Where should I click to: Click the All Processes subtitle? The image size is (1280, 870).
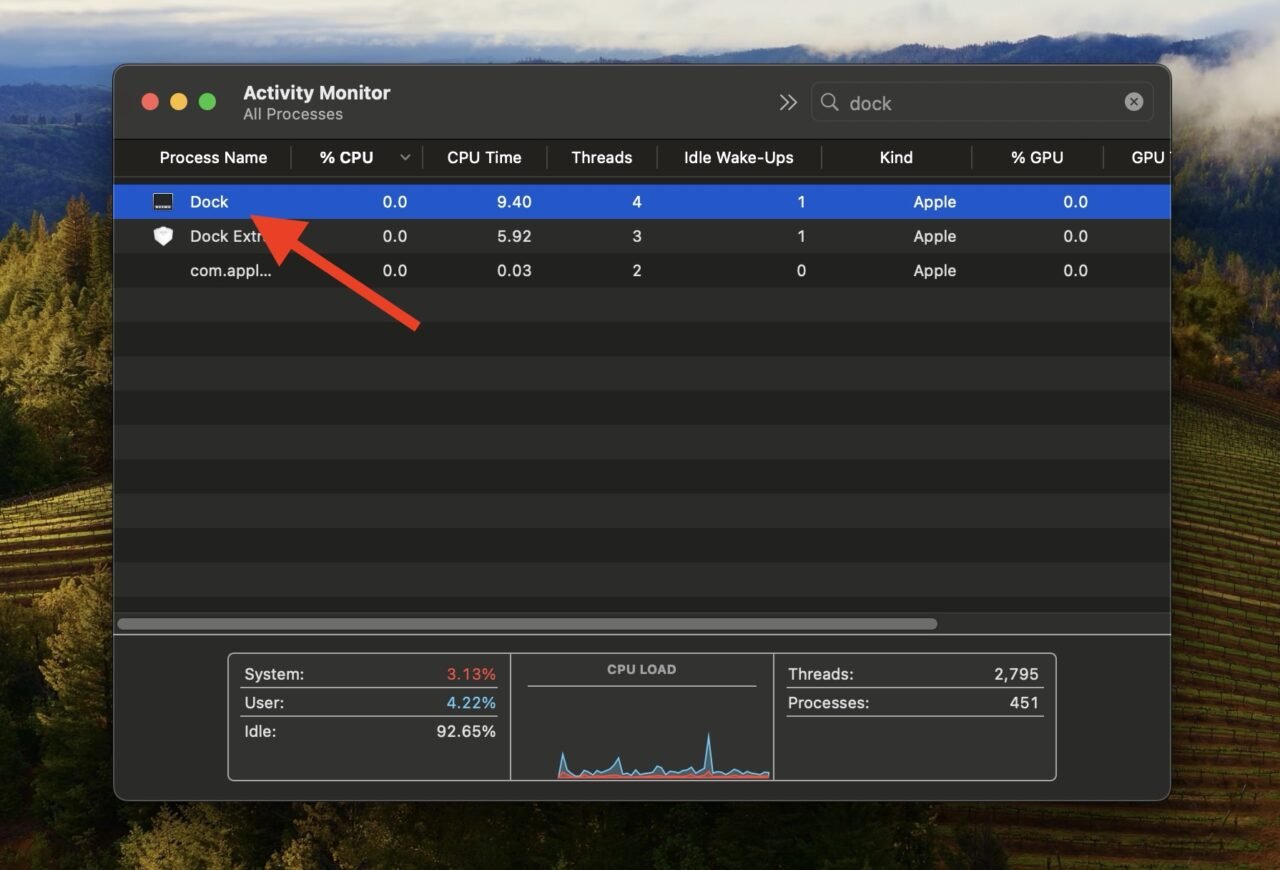pos(293,115)
